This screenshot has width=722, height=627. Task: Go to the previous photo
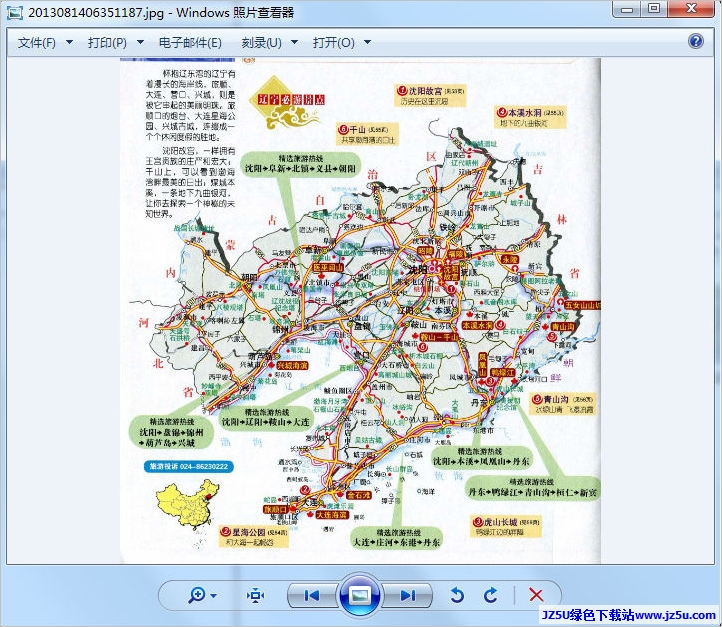pos(312,595)
